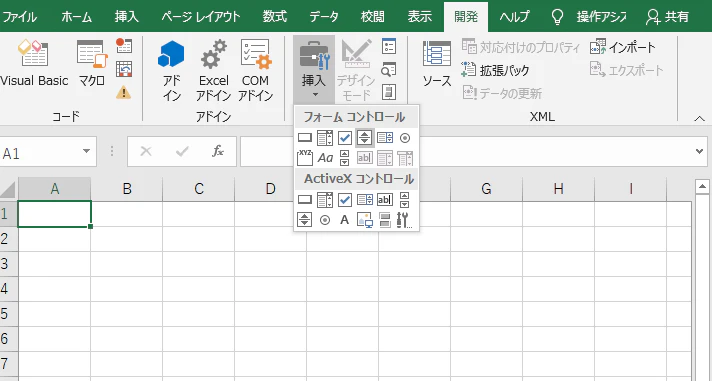The image size is (712, 381).
Task: Open the XML ソース pane
Action: coord(437,64)
